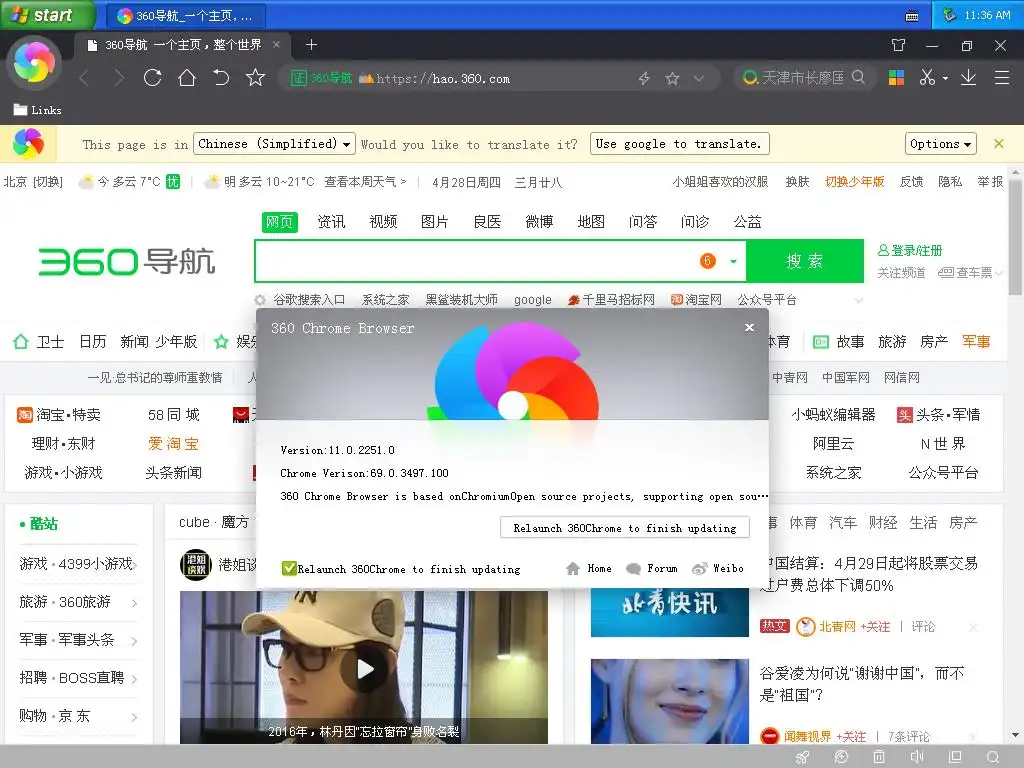1024x768 pixels.
Task: Open the hamburger main menu icon
Action: click(1002, 78)
